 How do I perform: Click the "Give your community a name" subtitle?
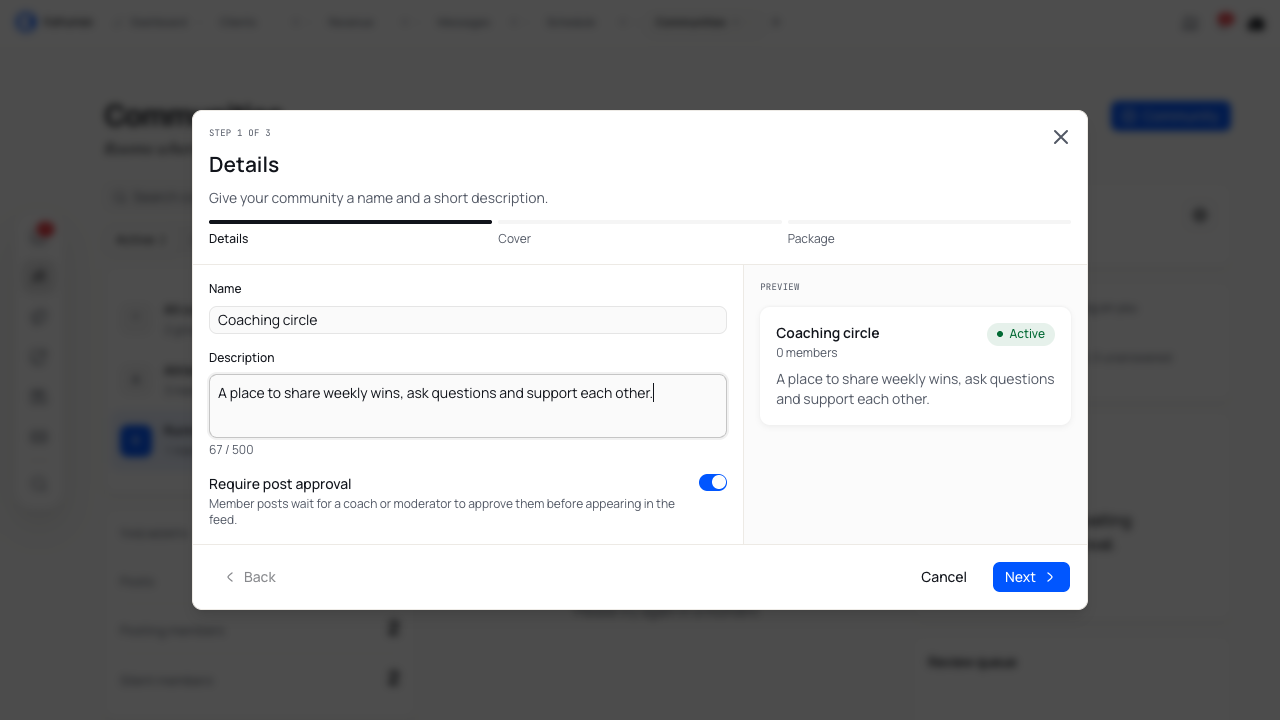coord(378,198)
